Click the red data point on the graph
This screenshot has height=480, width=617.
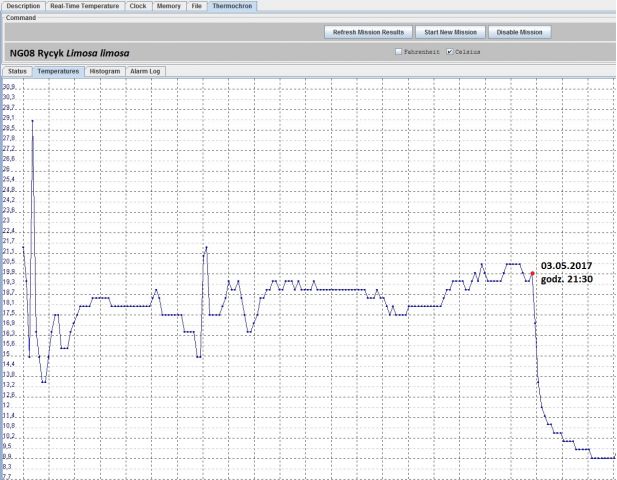pos(532,273)
